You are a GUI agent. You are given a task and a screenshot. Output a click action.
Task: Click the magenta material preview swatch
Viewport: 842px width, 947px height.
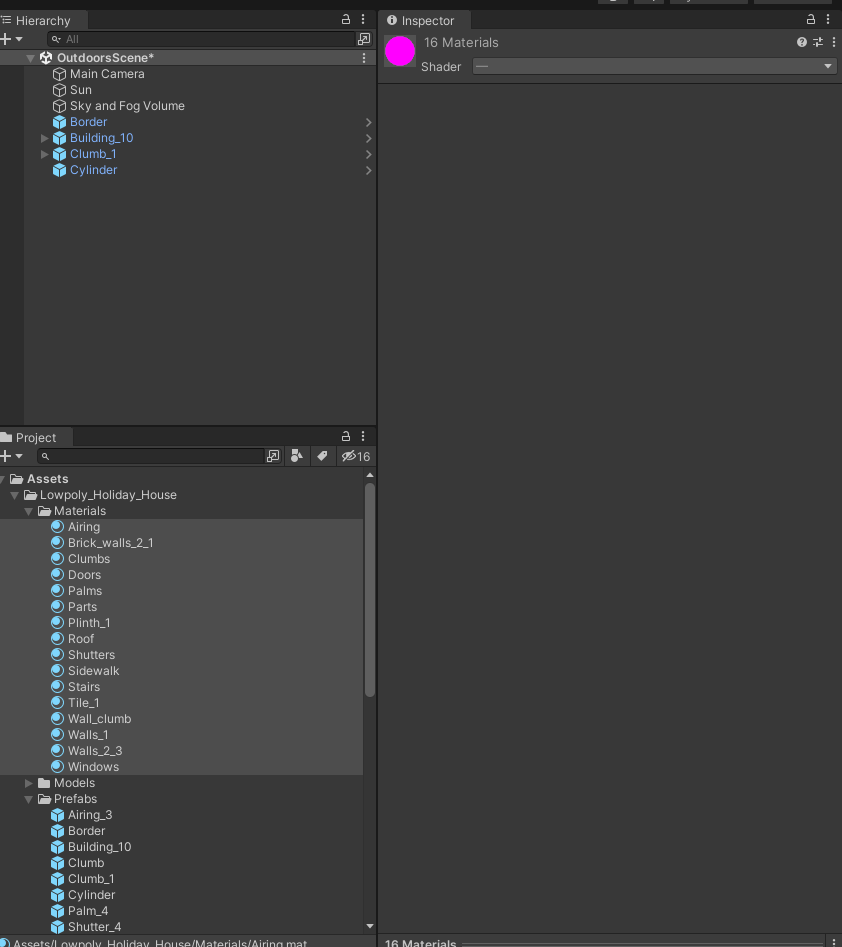click(400, 52)
